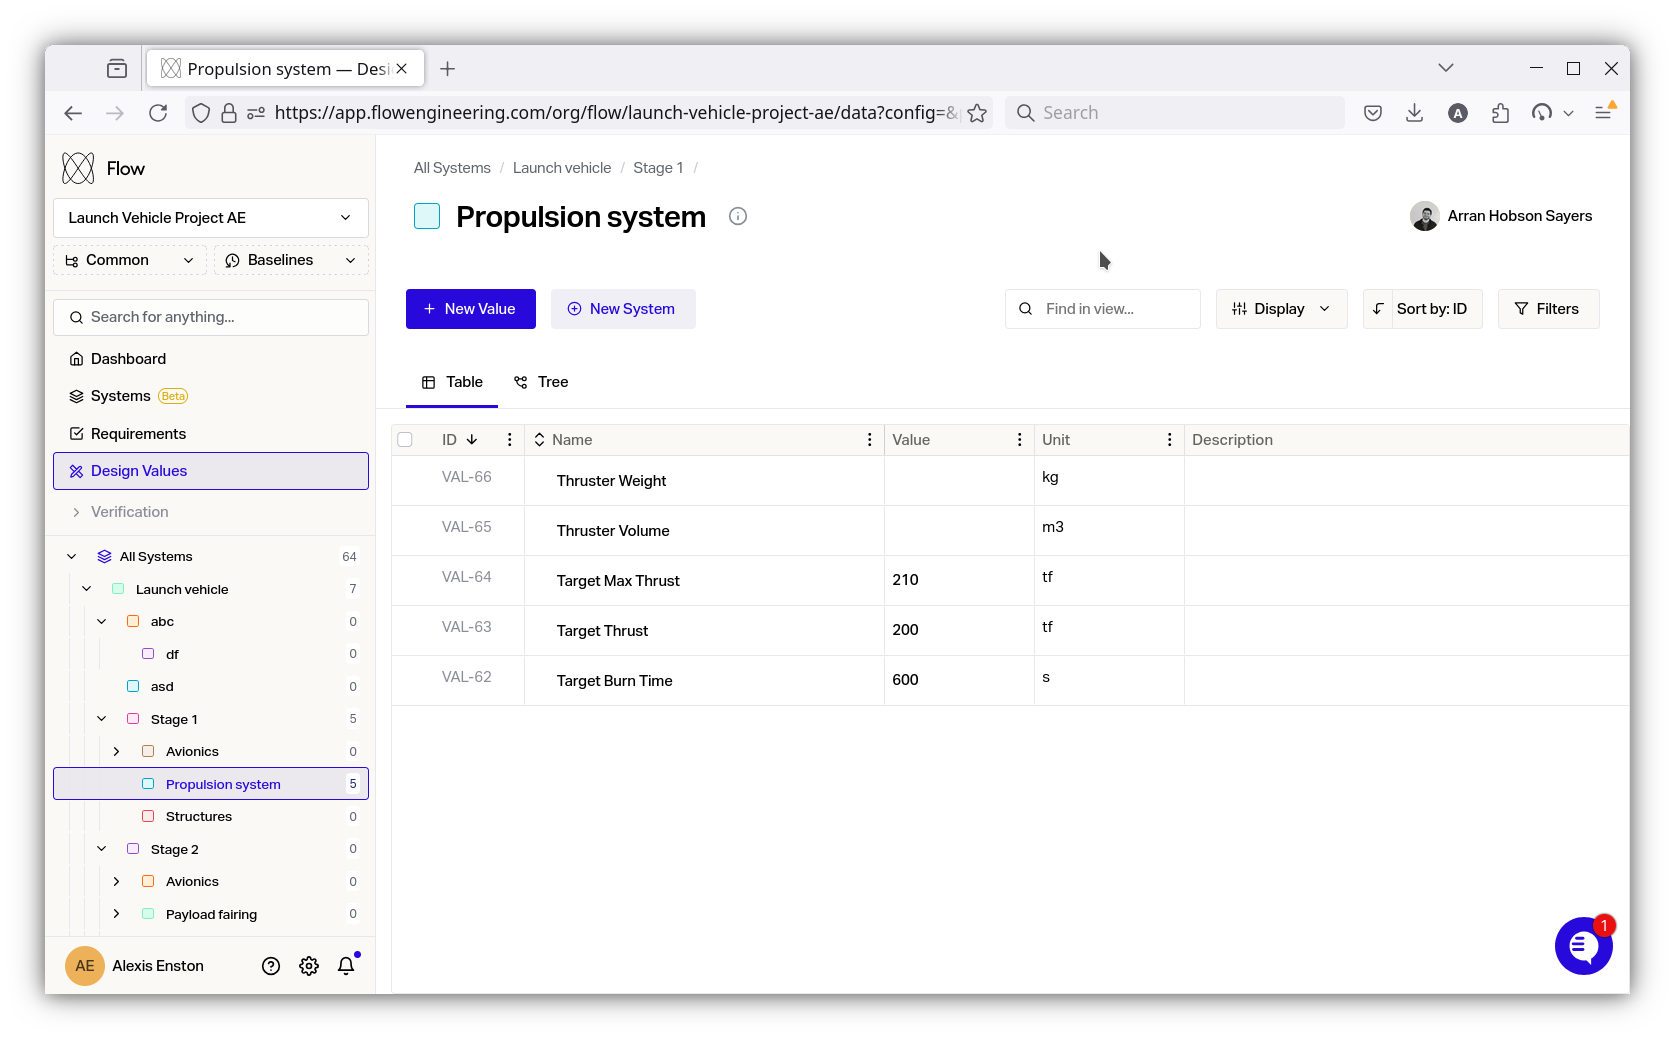Open the Unit column options menu
The image size is (1675, 1039).
[x=1170, y=440]
